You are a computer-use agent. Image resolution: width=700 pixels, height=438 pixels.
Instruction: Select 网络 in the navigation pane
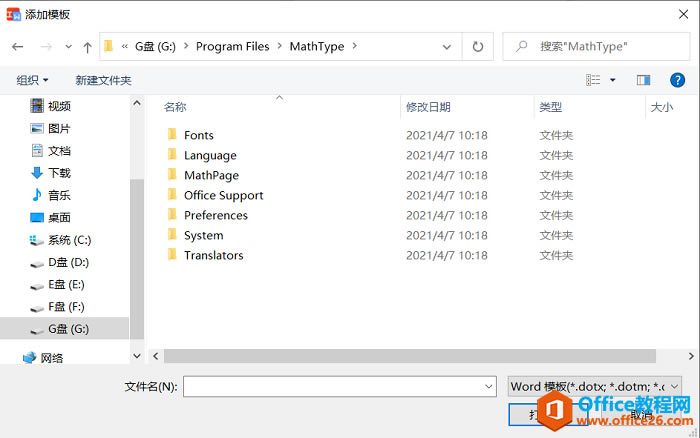(x=52, y=358)
